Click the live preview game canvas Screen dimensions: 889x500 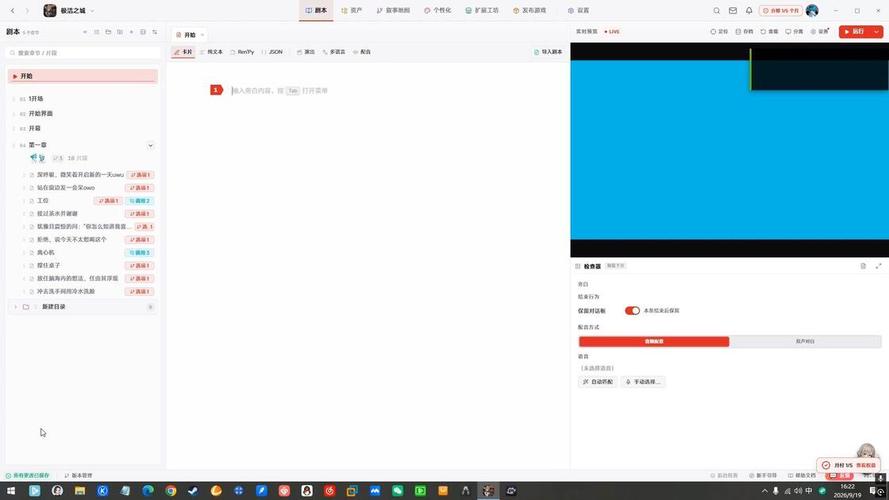(x=729, y=150)
